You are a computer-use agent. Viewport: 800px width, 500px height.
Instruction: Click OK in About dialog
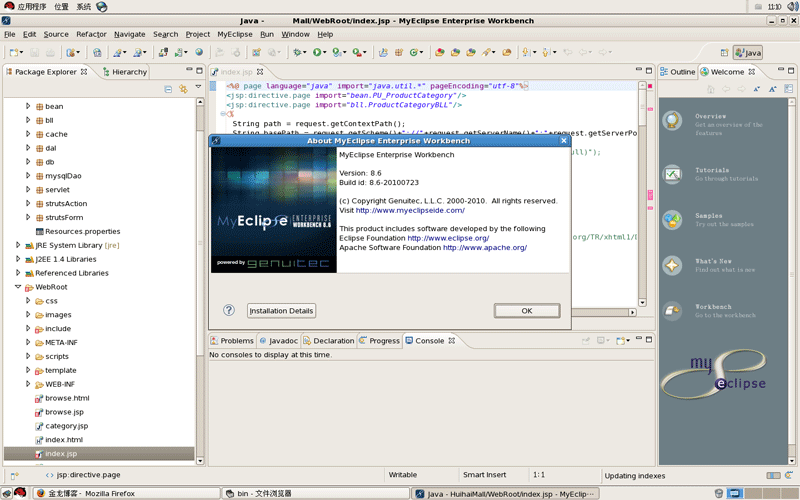(527, 311)
